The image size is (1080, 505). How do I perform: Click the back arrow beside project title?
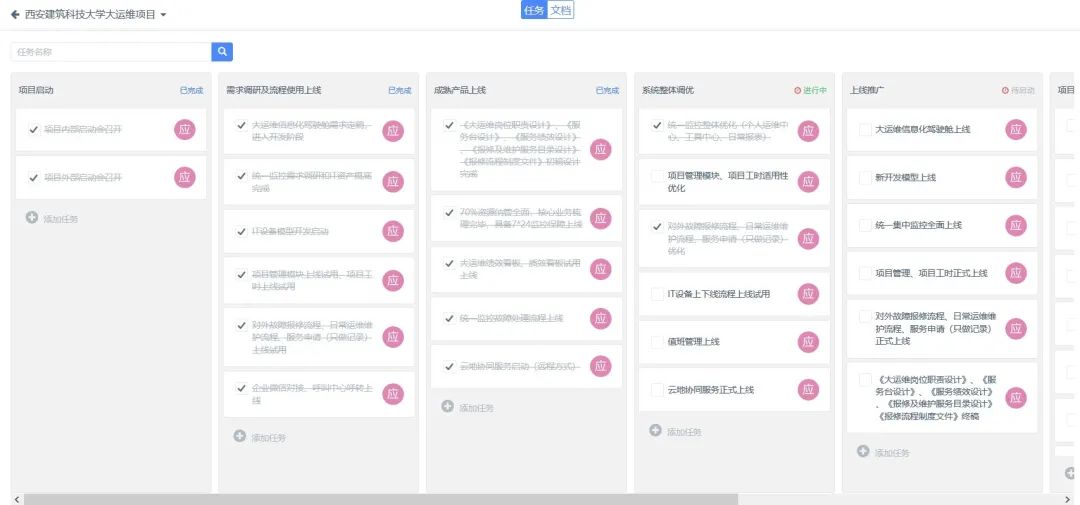[15, 14]
